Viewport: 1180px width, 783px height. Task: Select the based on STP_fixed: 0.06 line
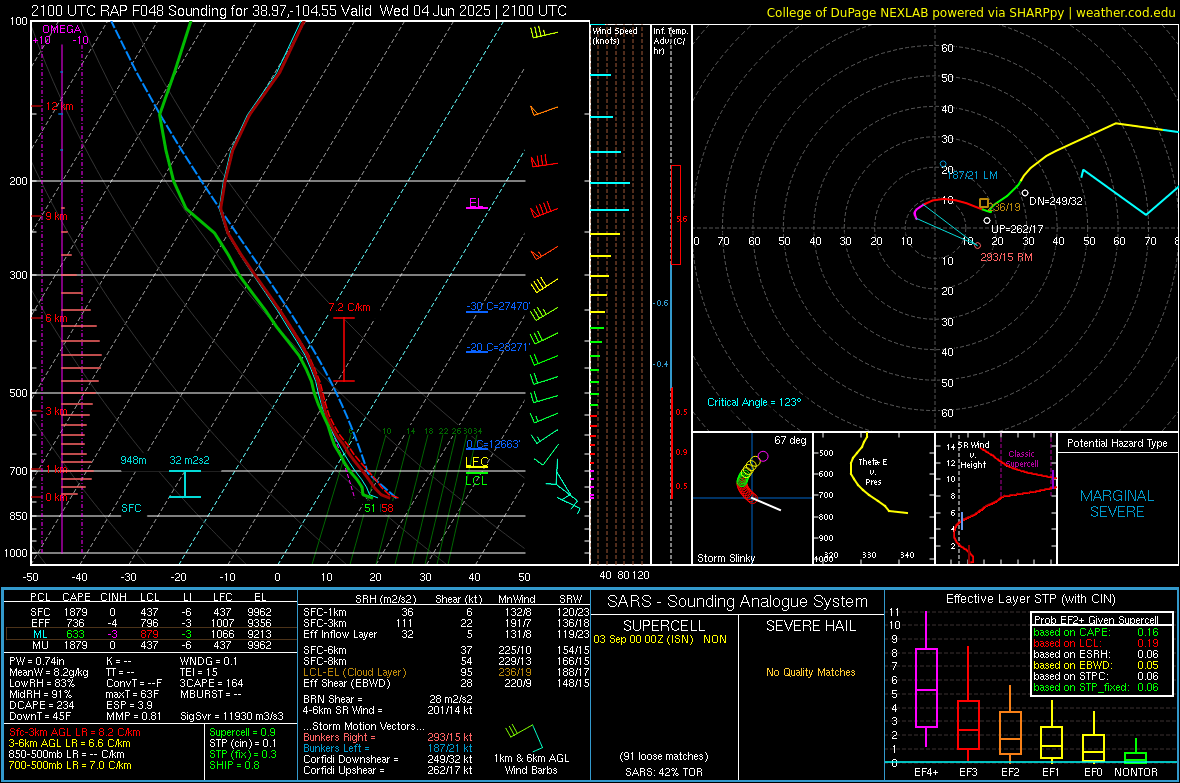1096,687
